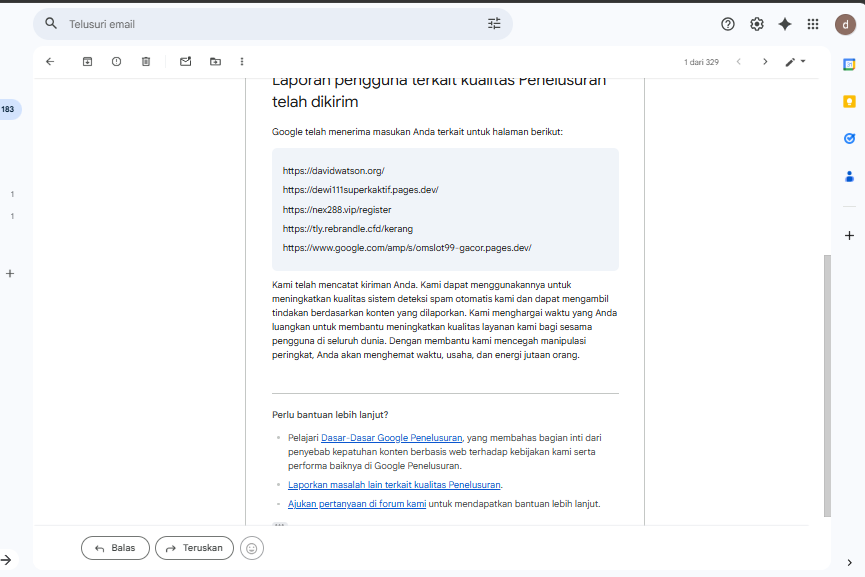Click the https://davidwatson.org/ URL text
Image resolution: width=865 pixels, height=577 pixels.
tap(334, 170)
